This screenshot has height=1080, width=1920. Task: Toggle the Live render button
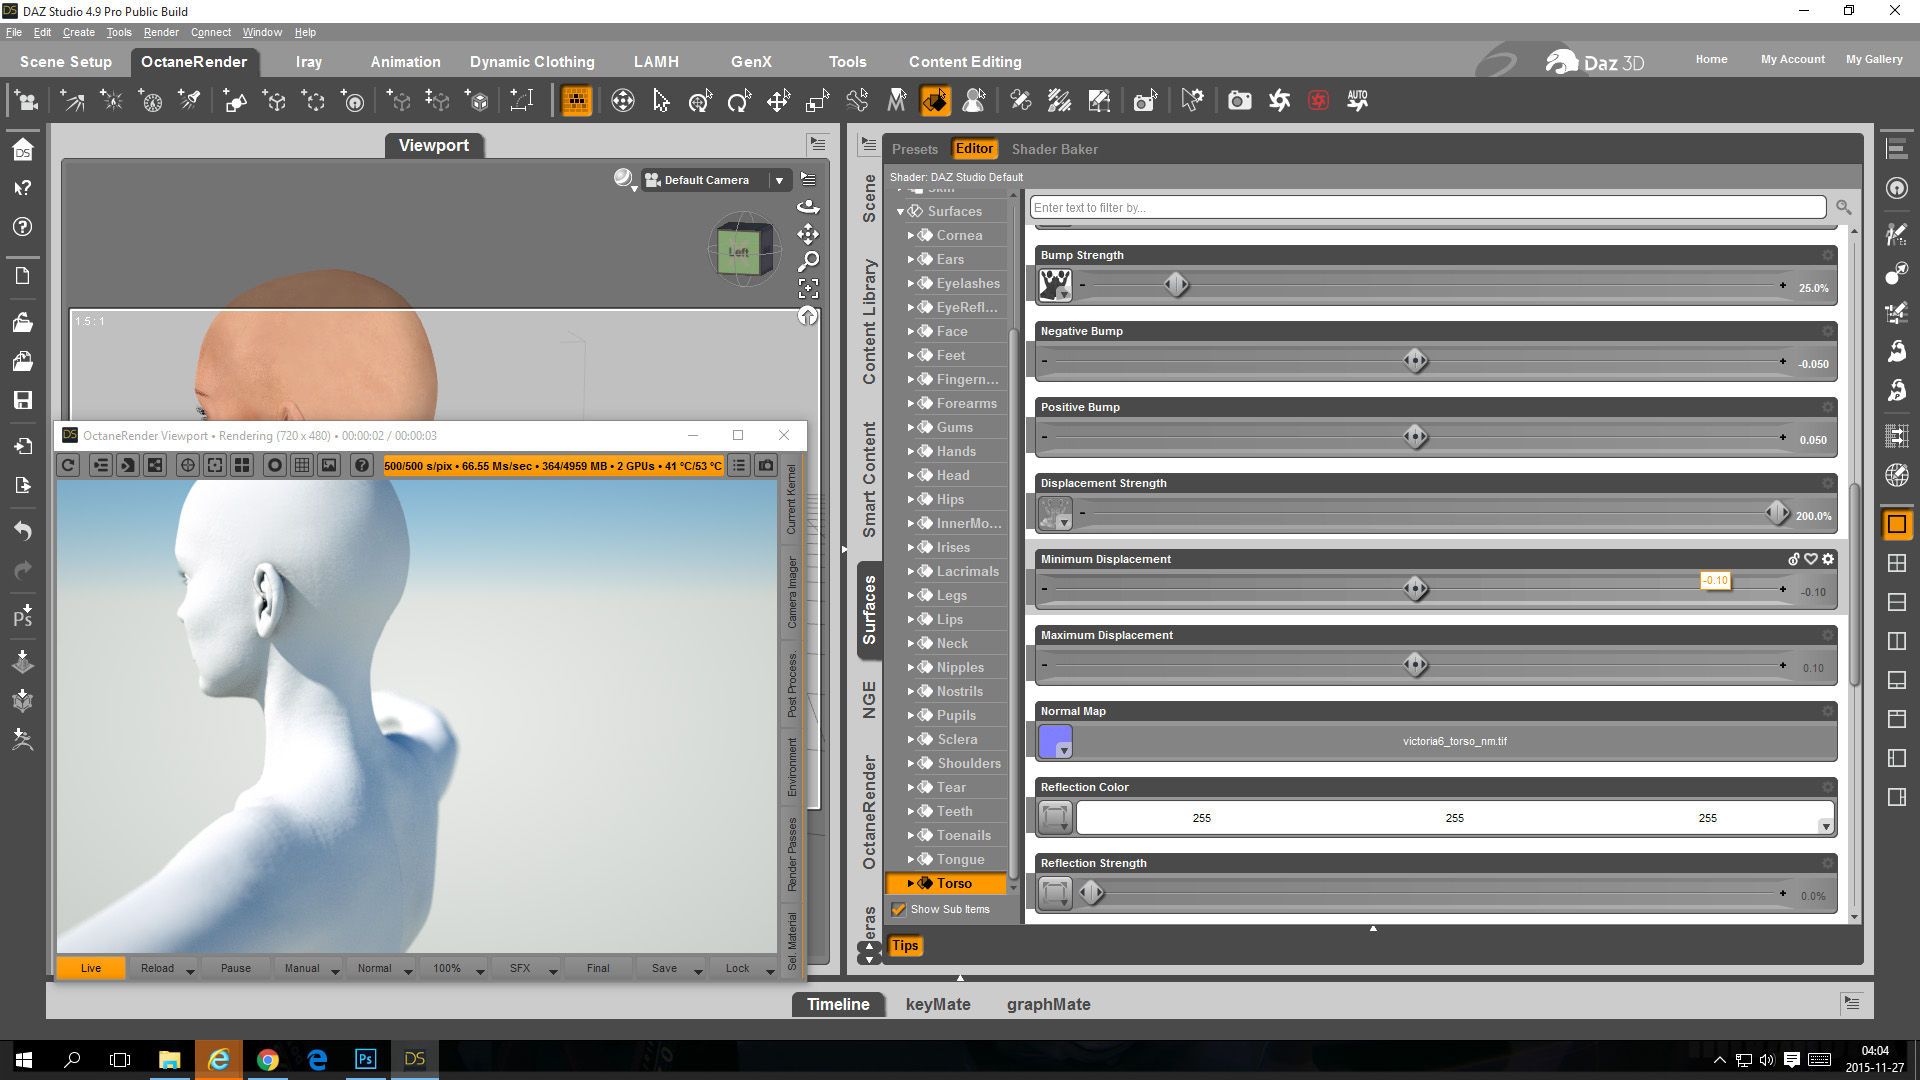tap(91, 968)
